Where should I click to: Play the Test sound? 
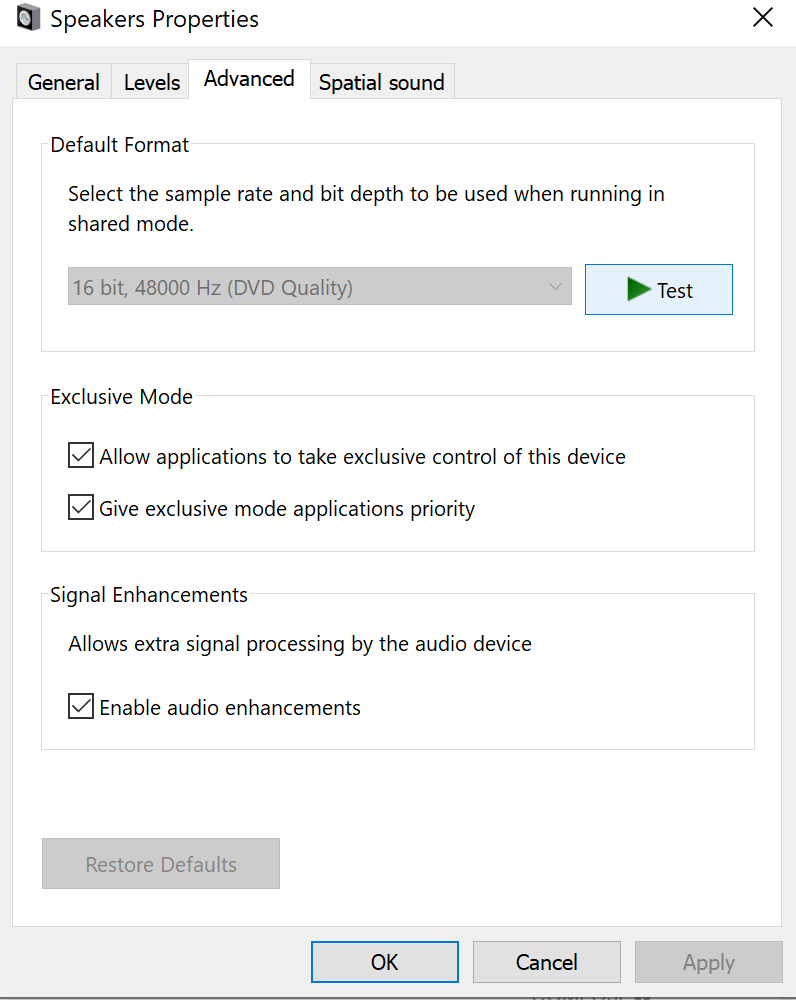pyautogui.click(x=659, y=290)
